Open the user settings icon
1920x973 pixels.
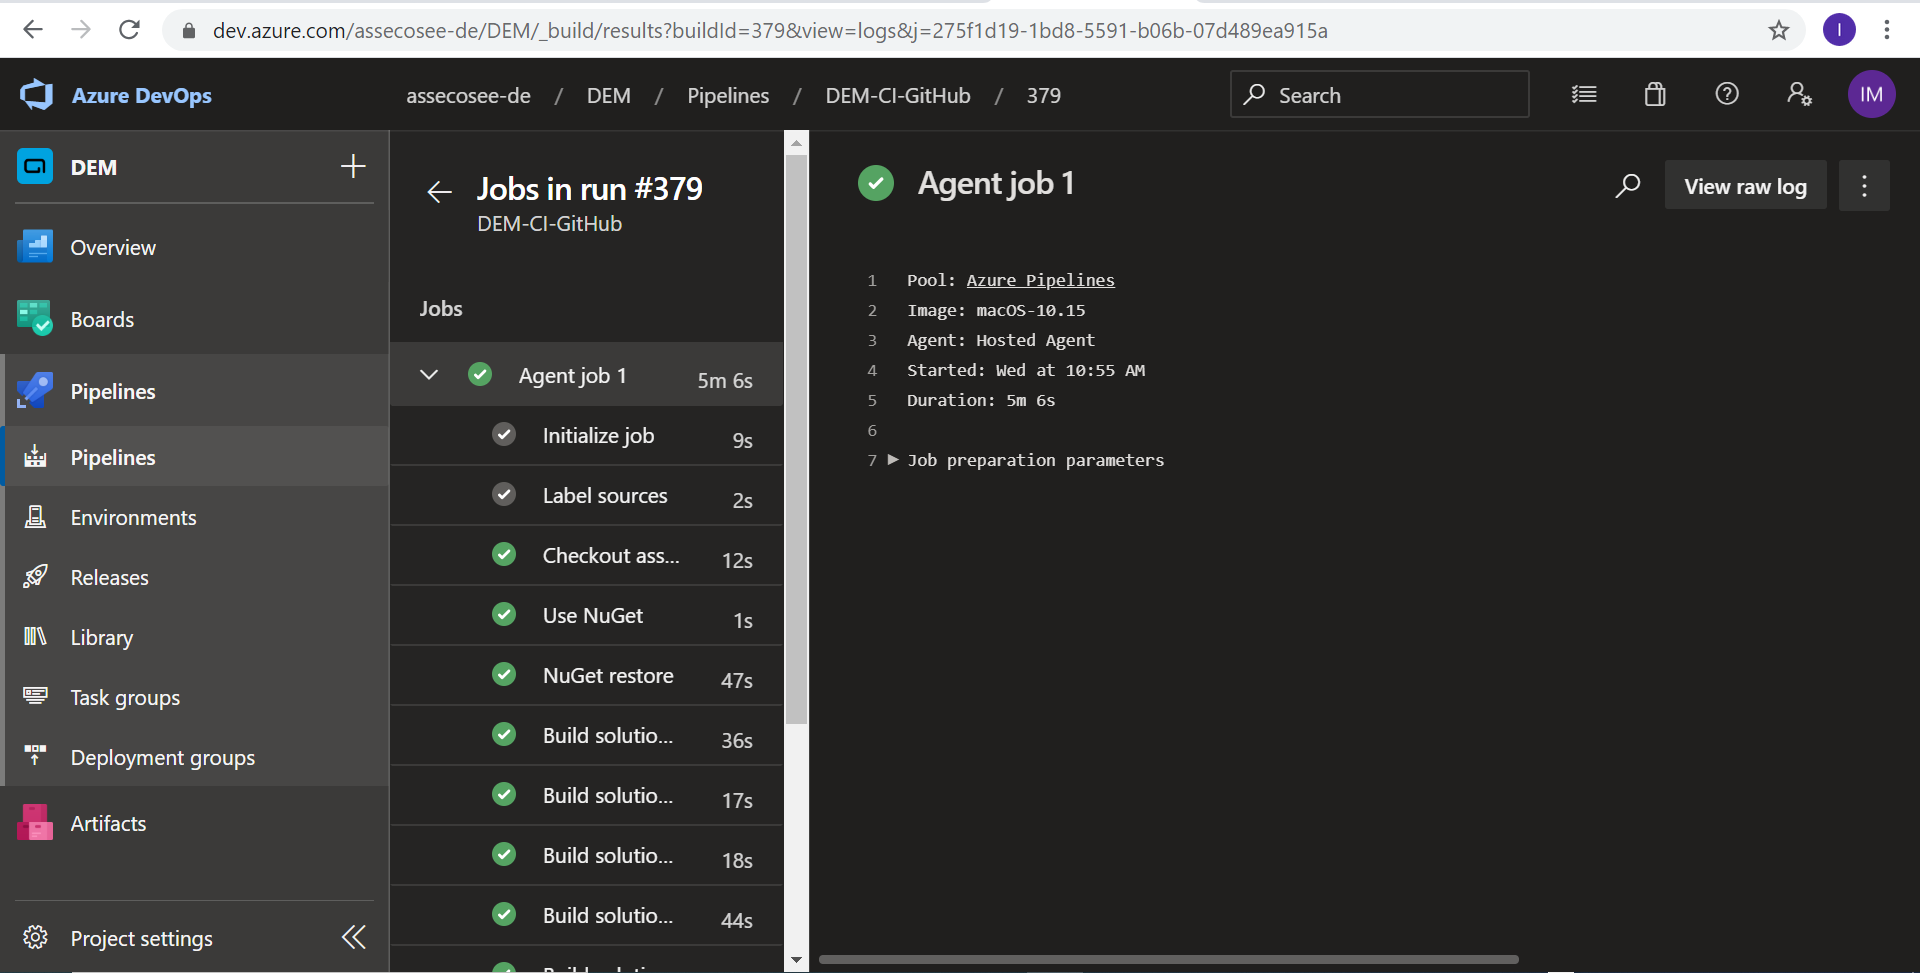click(x=1799, y=94)
